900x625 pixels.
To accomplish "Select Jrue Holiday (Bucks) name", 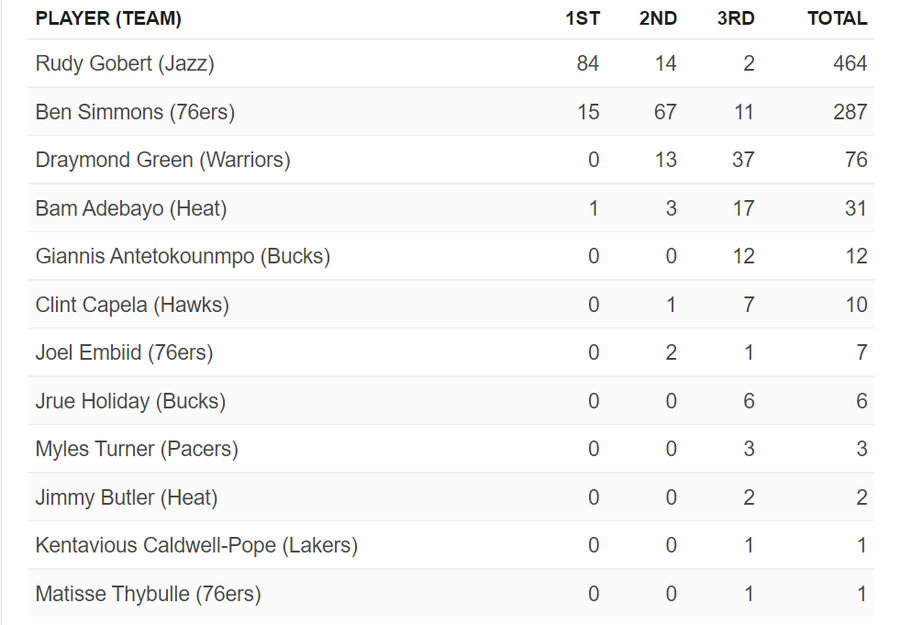I will click(130, 401).
